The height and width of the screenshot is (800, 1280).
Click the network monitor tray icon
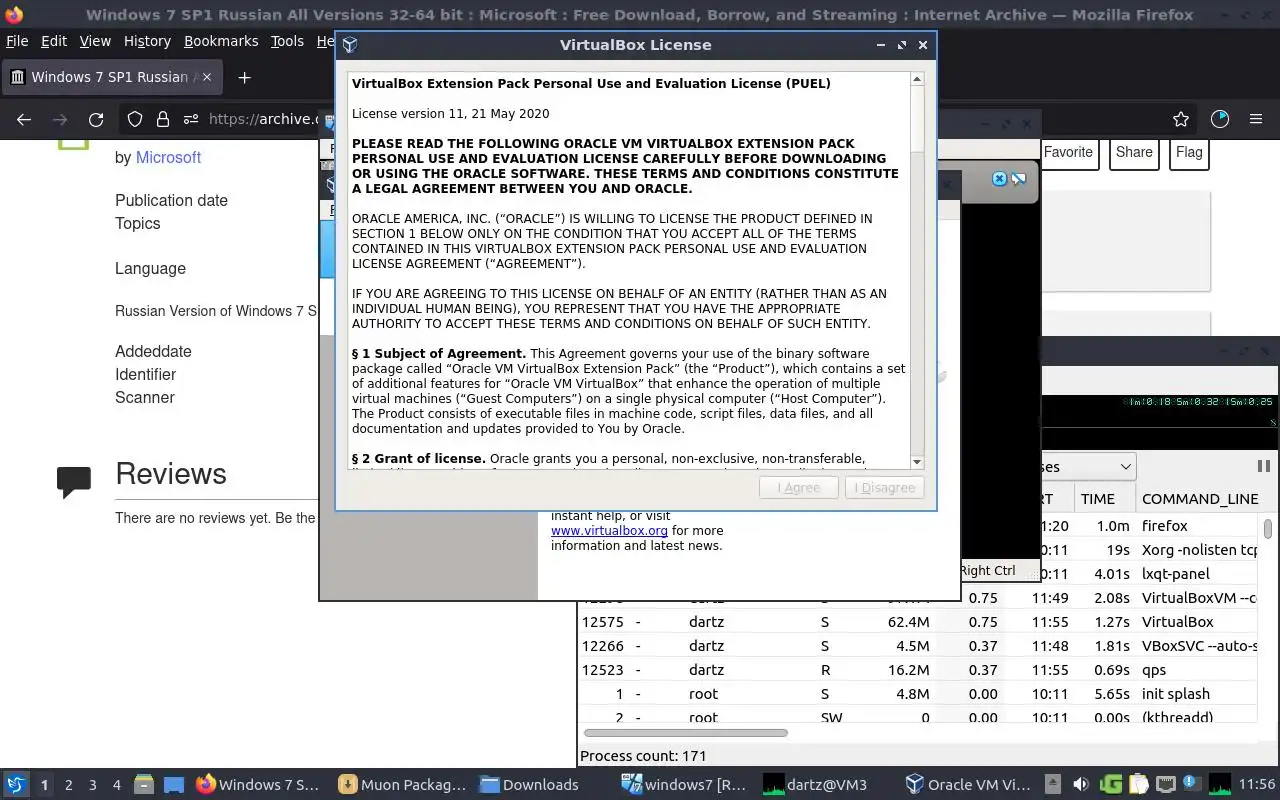point(1165,785)
